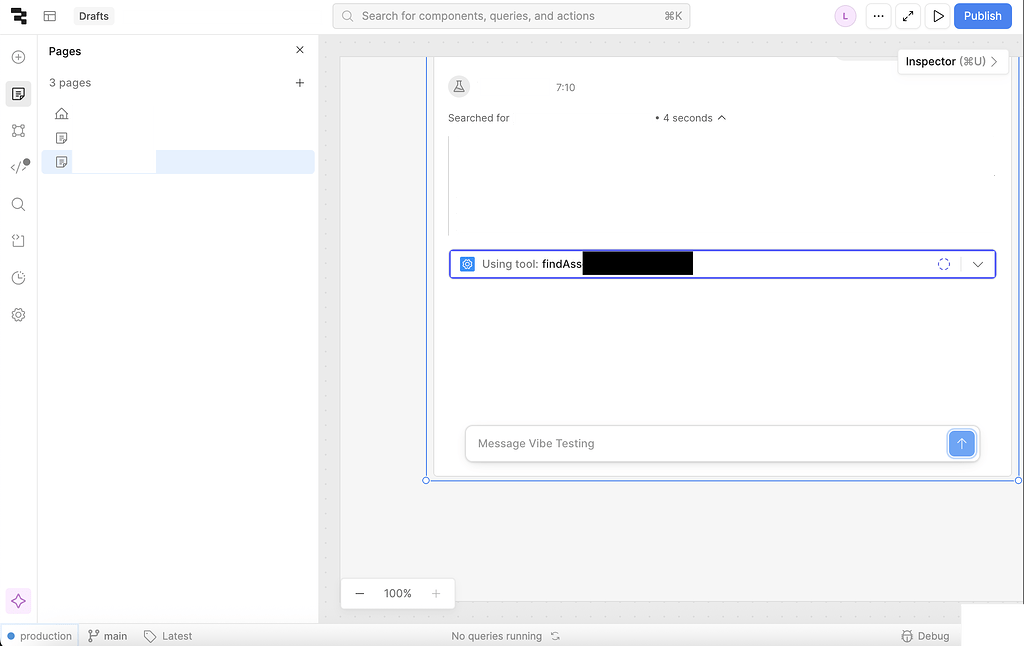Expand the Using tool findAss details
This screenshot has width=1024, height=646.
pos(978,263)
